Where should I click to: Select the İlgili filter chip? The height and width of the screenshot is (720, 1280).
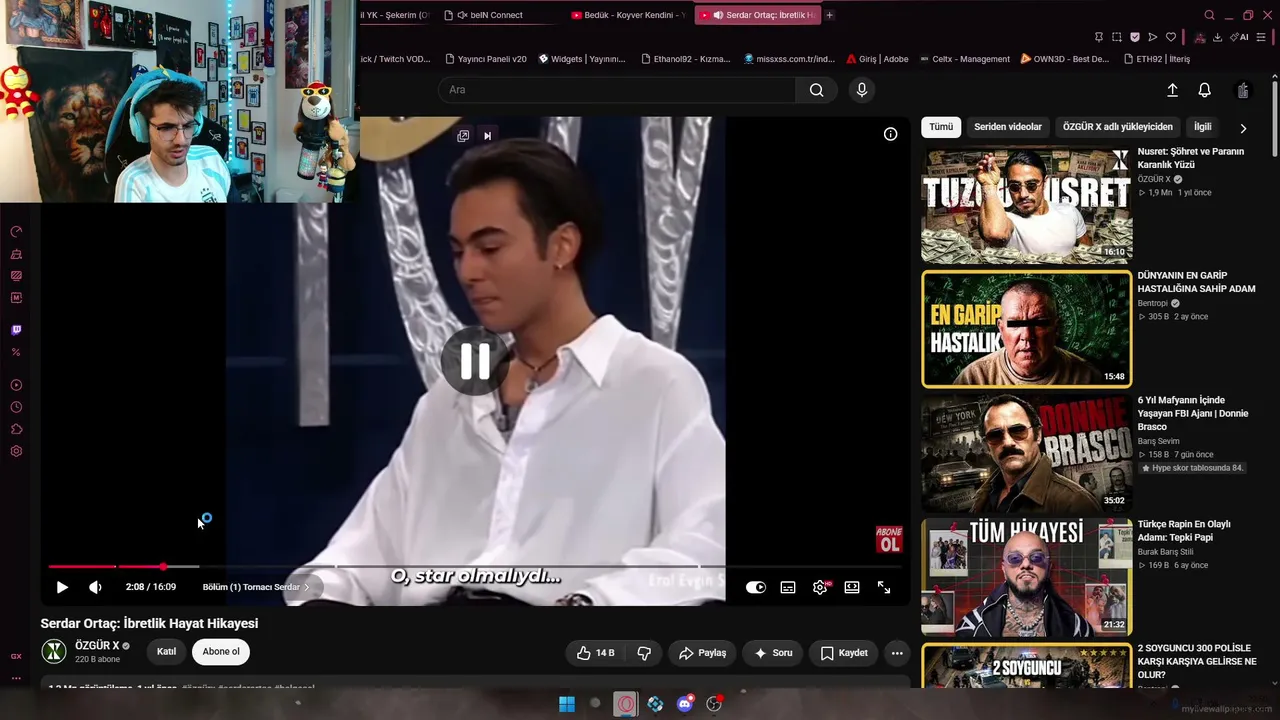(x=1203, y=127)
